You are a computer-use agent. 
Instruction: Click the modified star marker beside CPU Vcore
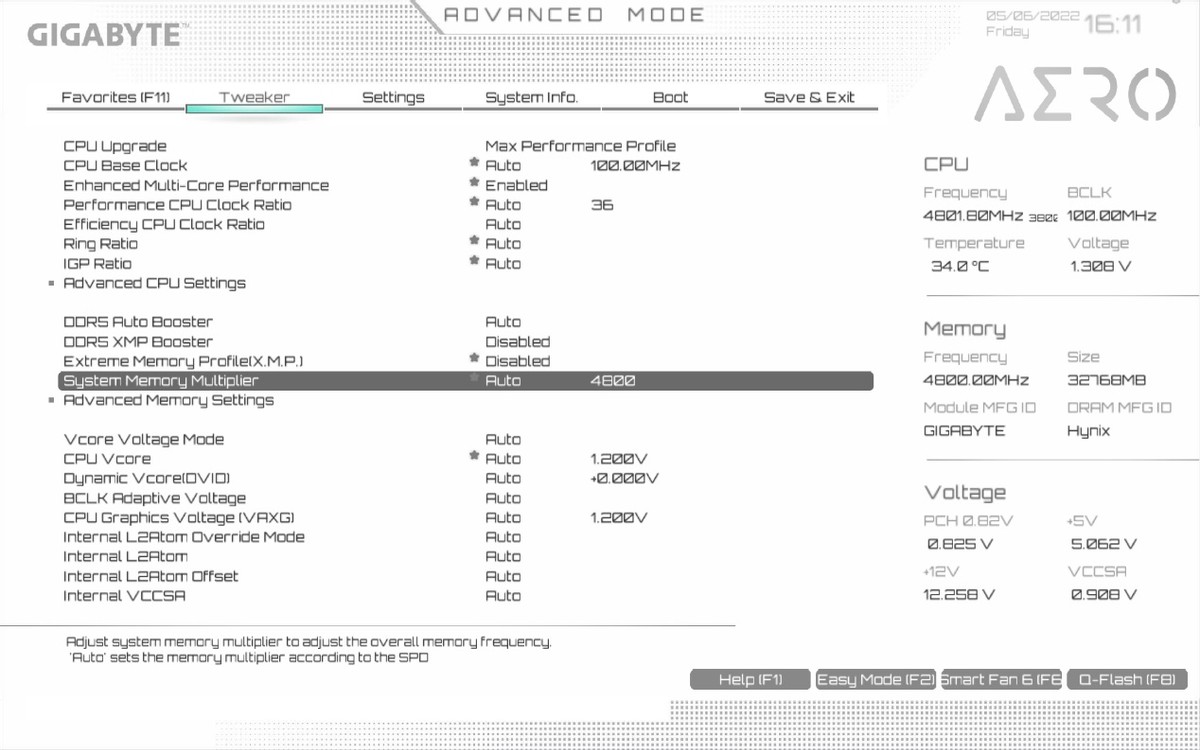pos(475,456)
